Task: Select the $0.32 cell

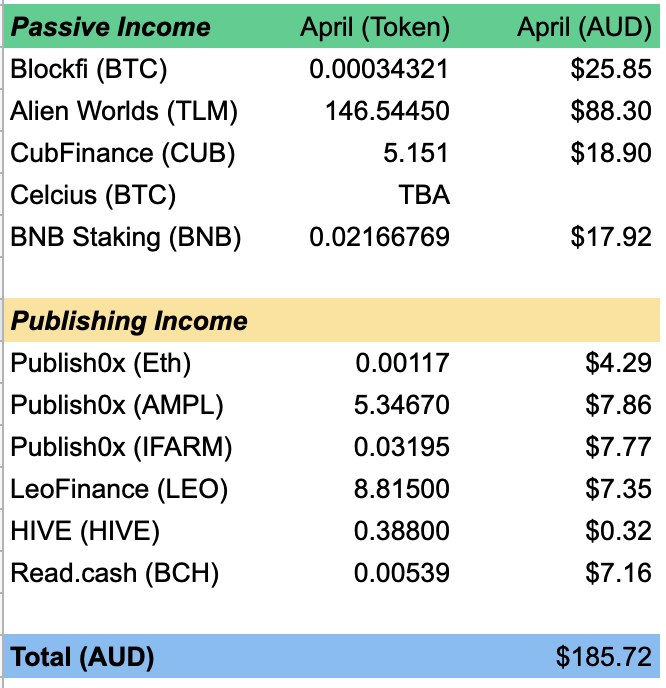Action: (x=618, y=531)
